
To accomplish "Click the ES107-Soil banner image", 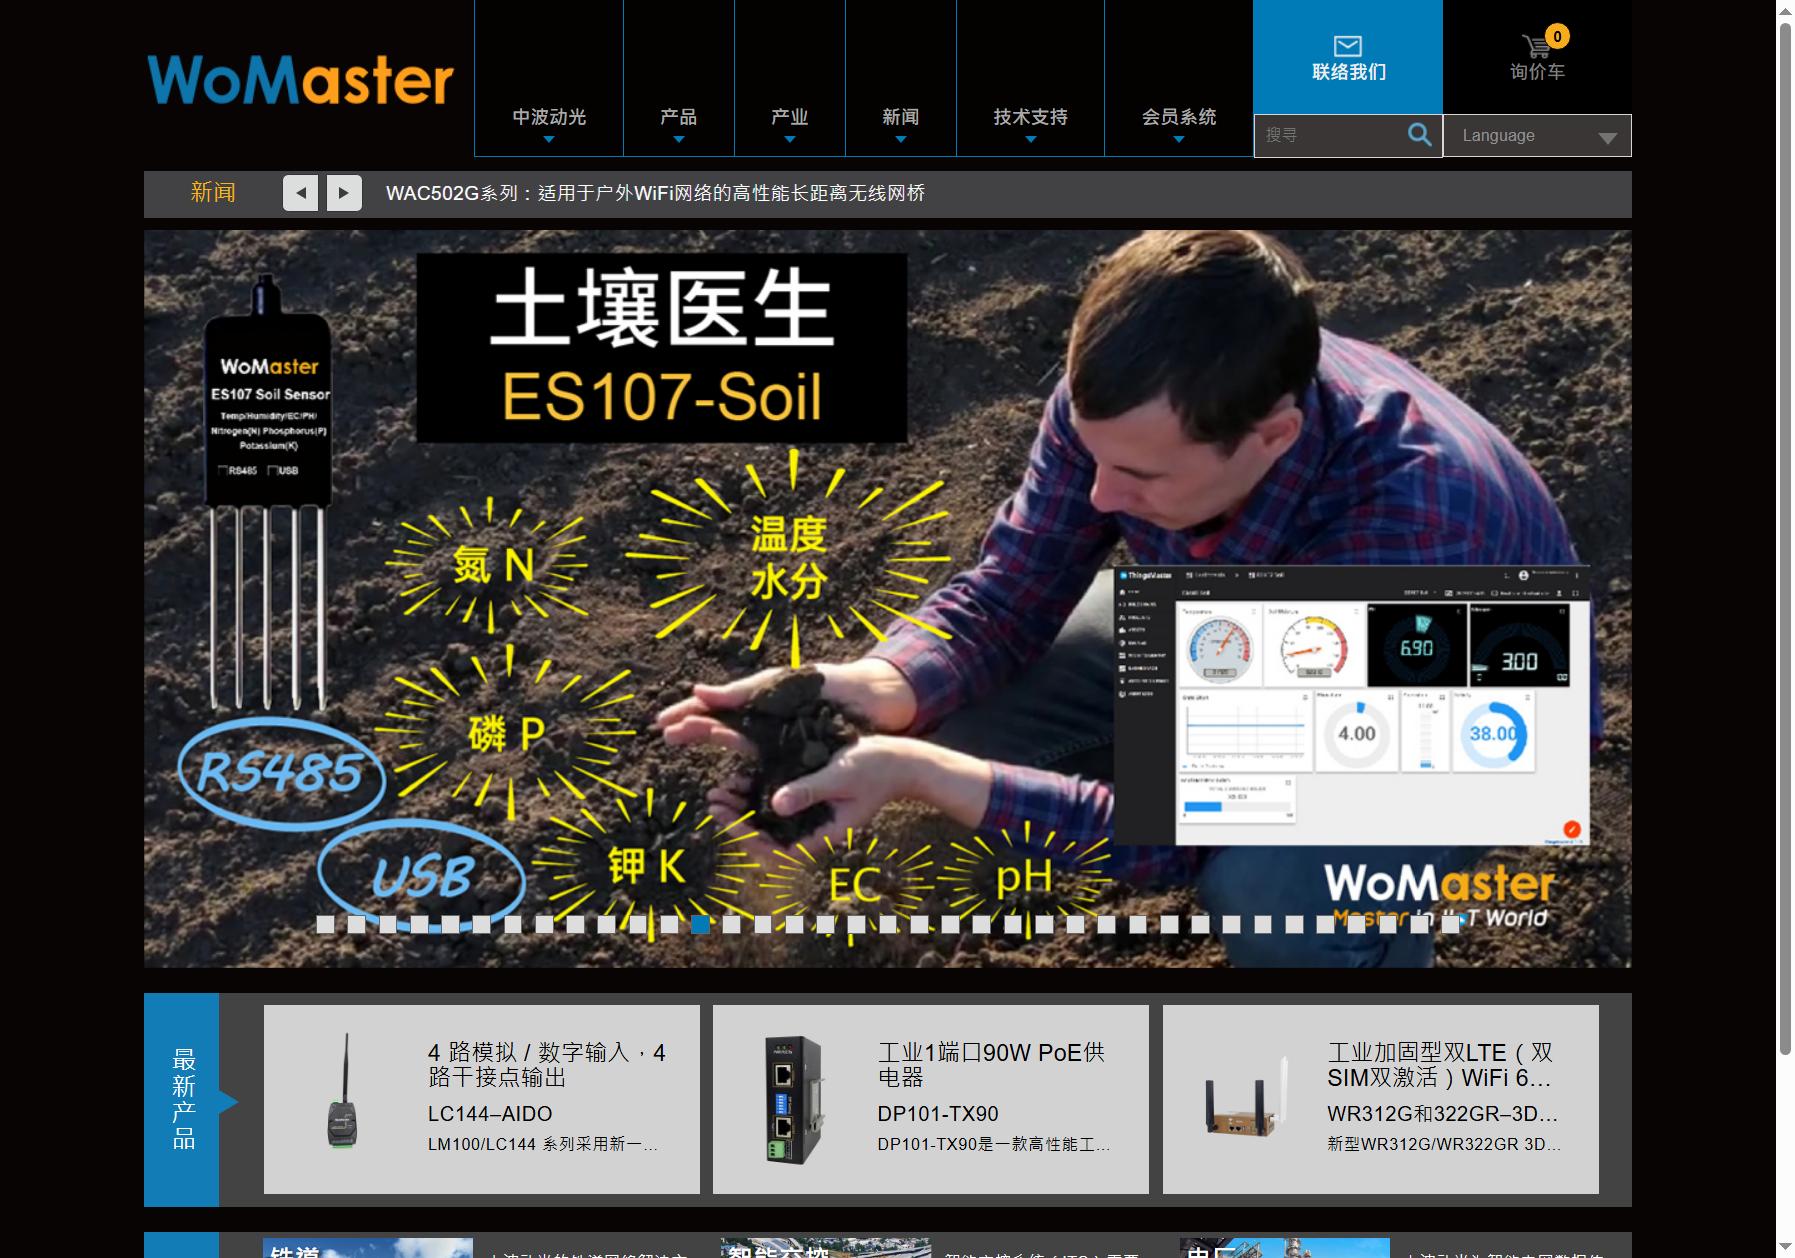I will point(887,599).
